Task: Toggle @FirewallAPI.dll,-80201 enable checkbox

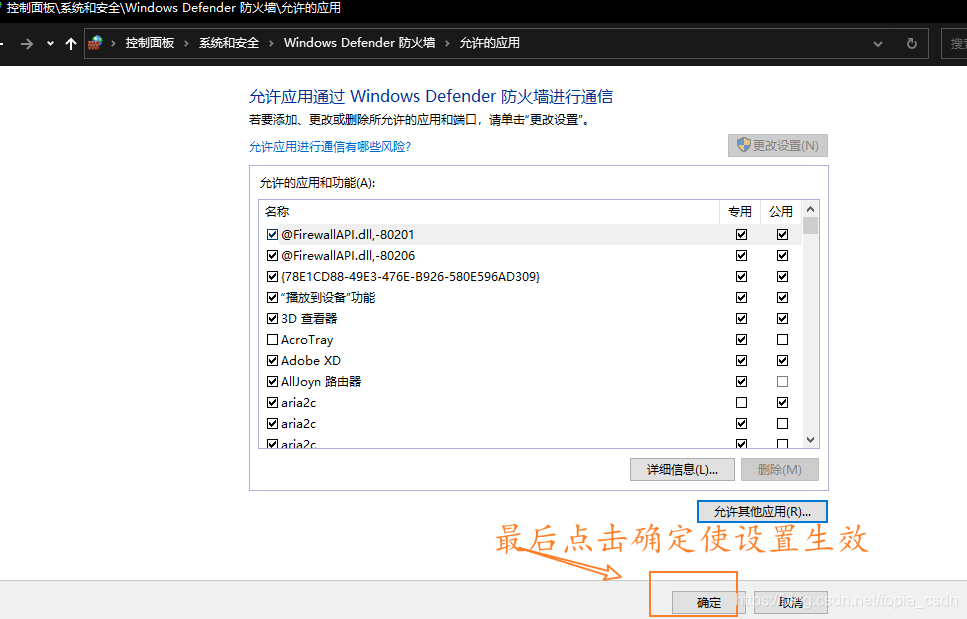Action: point(272,234)
